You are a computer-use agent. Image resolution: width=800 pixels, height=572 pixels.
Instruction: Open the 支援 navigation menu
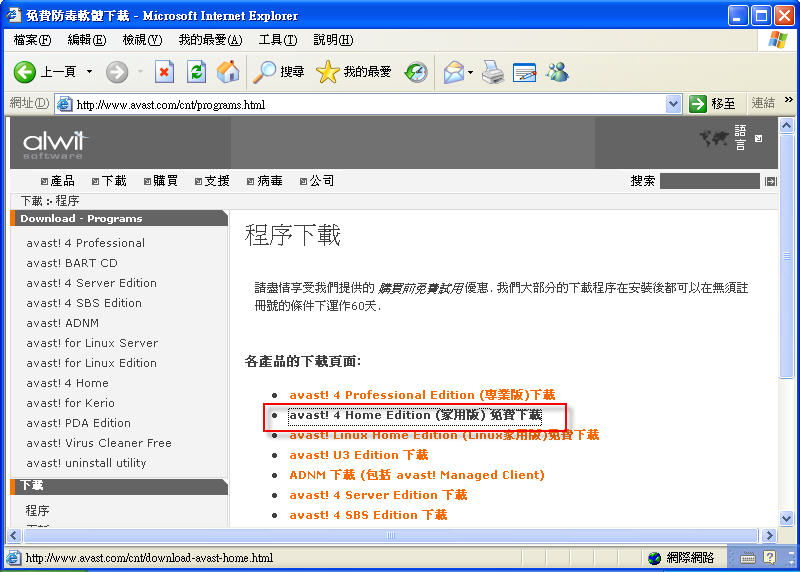212,181
